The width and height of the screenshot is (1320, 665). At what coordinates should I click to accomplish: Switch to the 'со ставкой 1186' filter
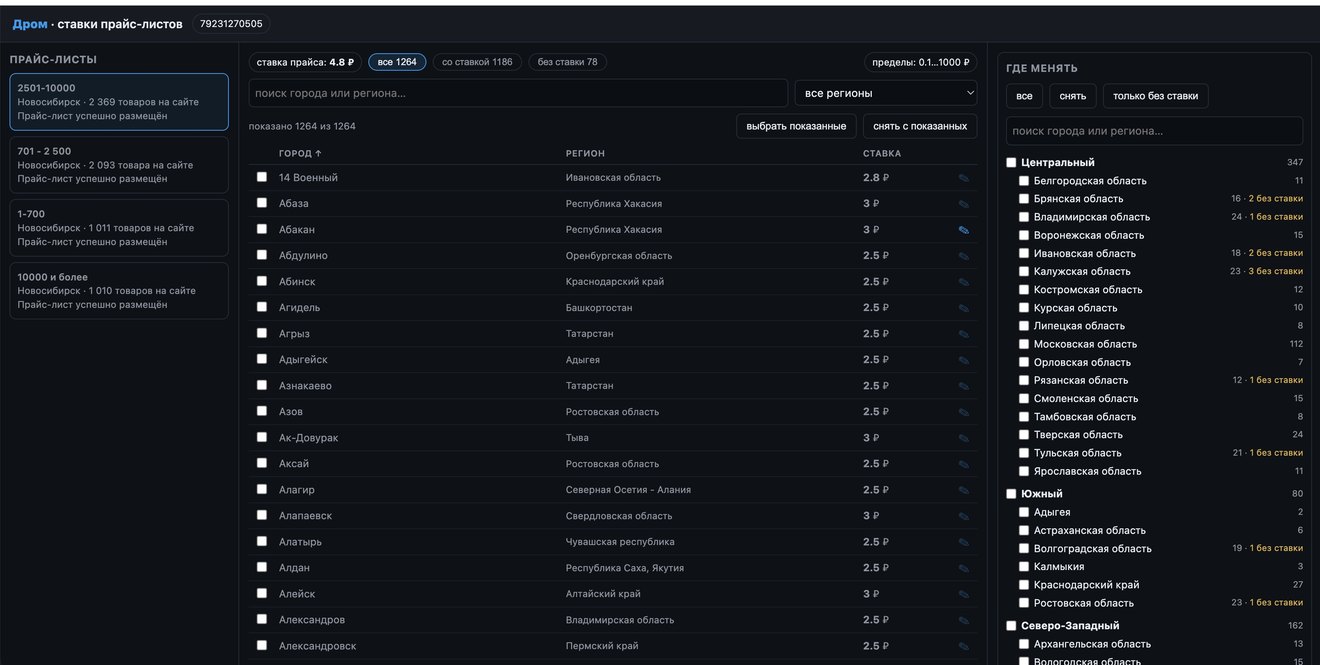coord(477,62)
